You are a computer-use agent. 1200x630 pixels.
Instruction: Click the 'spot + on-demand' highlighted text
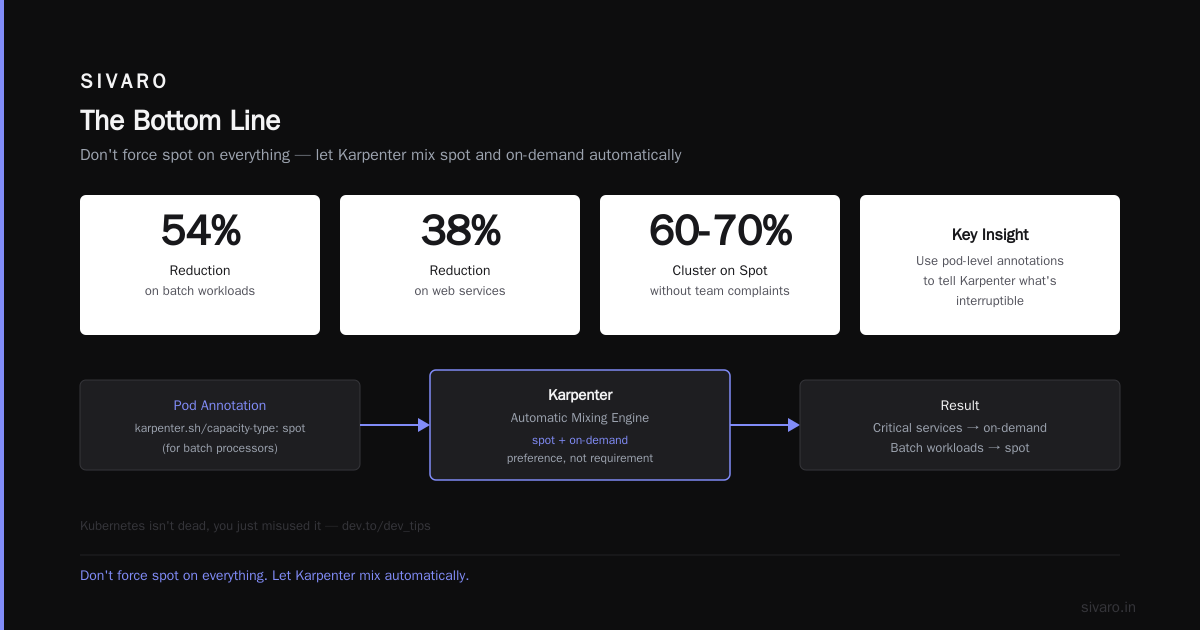click(580, 440)
